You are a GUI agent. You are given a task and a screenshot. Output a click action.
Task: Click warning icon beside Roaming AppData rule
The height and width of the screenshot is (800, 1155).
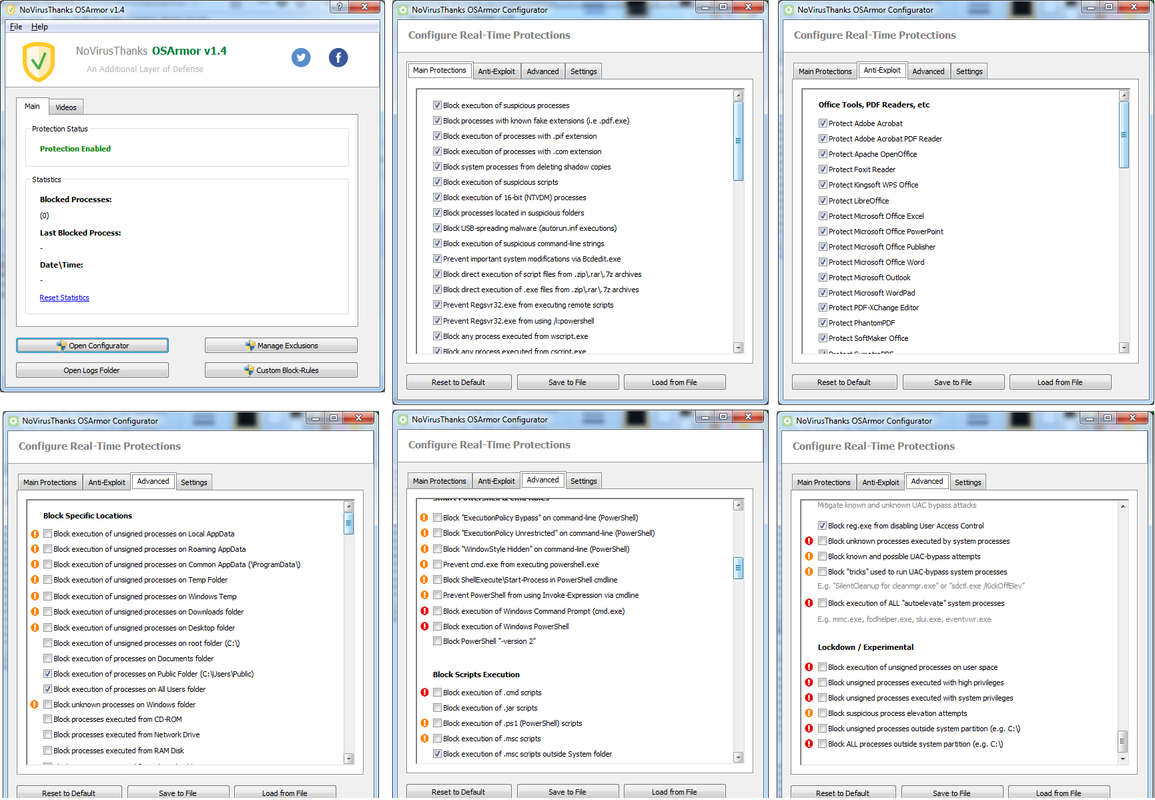[x=35, y=550]
